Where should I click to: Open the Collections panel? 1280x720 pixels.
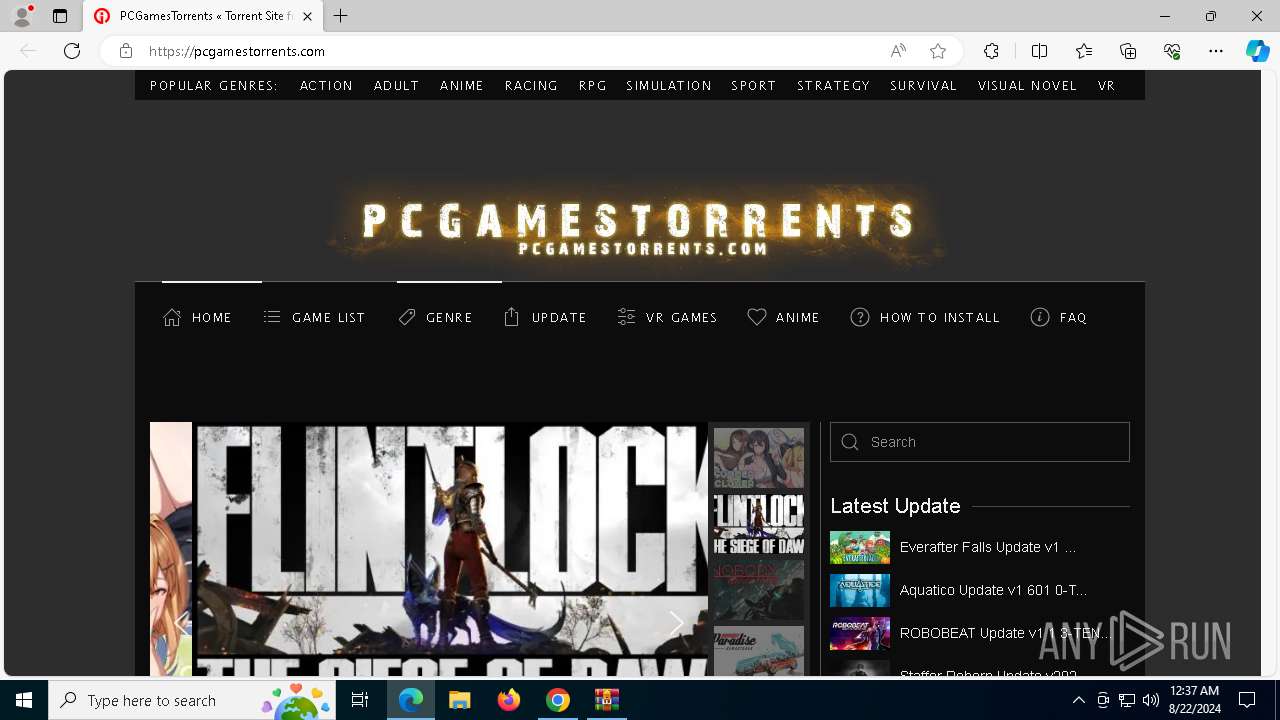[1128, 51]
